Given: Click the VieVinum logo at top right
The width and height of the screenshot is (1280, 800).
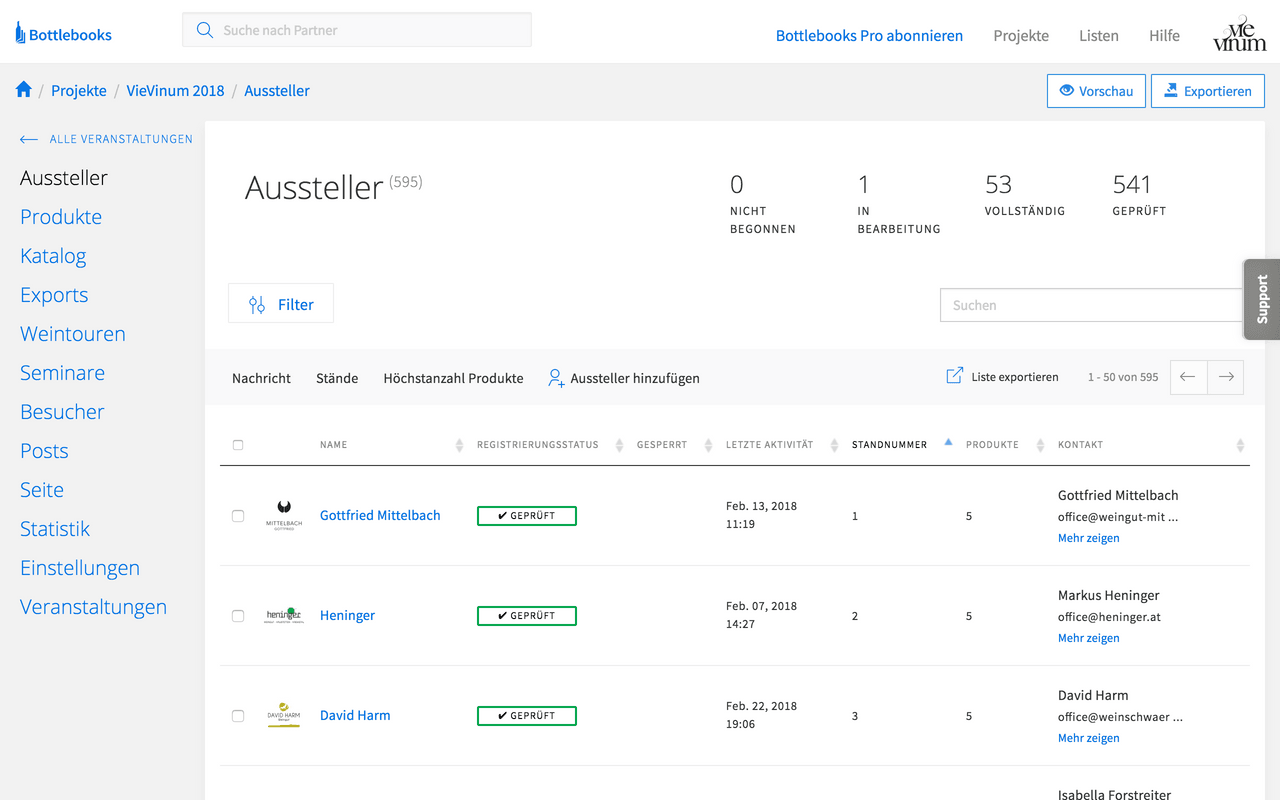Looking at the screenshot, I should click(1239, 33).
